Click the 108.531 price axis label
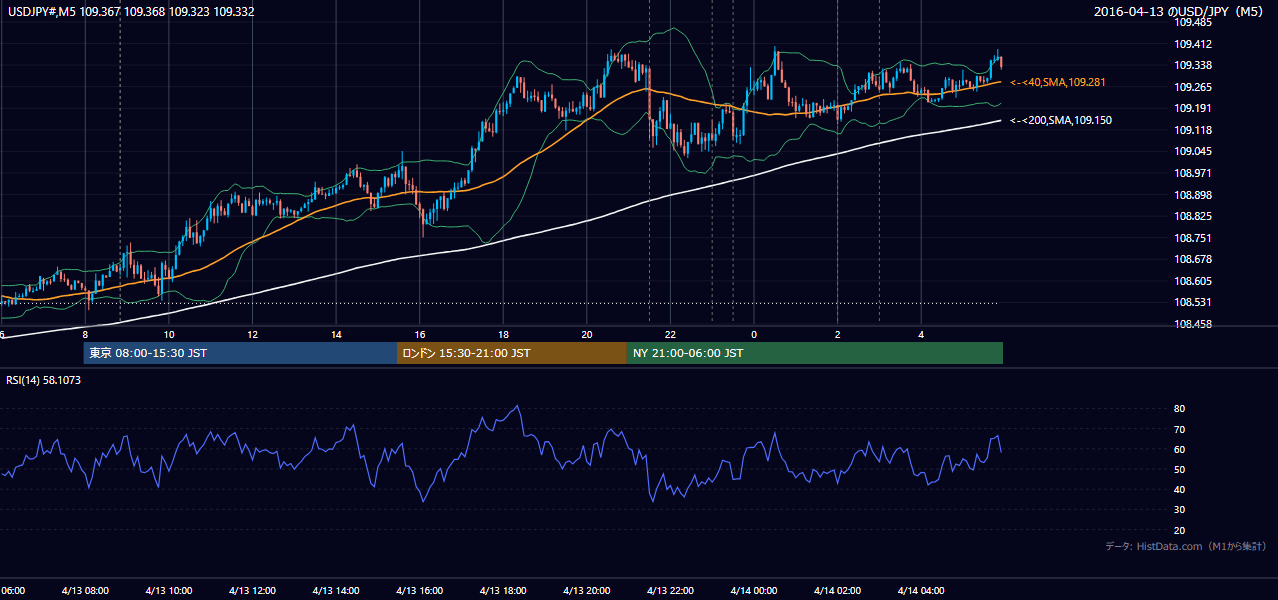 point(1193,303)
